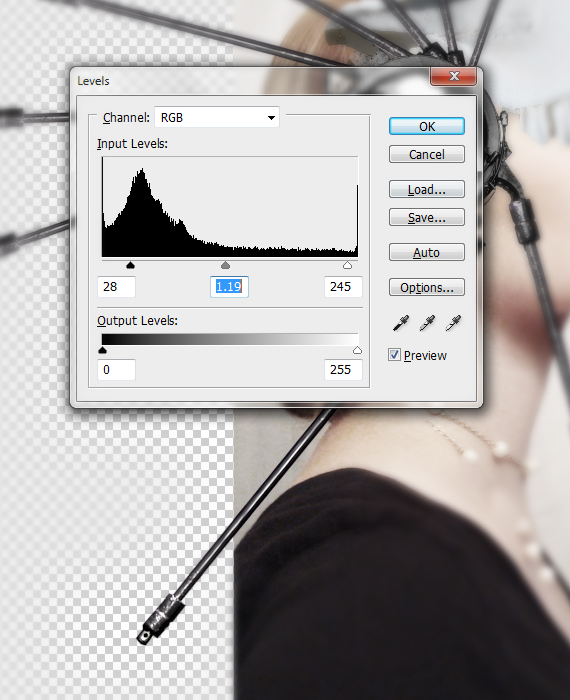The height and width of the screenshot is (700, 570).
Task: Open the Options... dialog button
Action: coord(427,288)
